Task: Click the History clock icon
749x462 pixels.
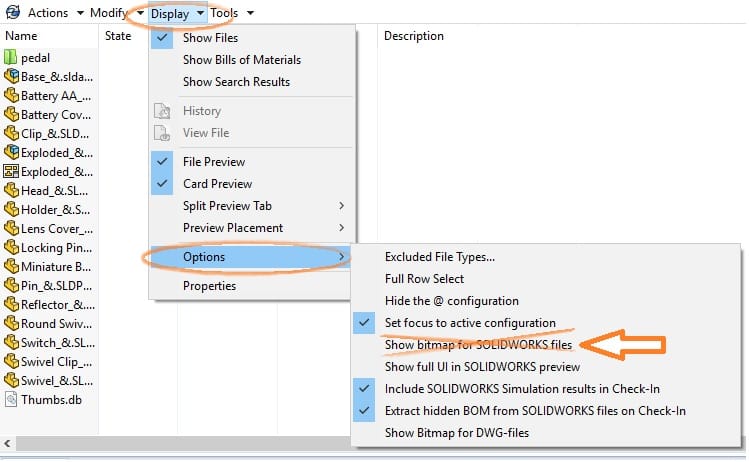Action: [162, 111]
